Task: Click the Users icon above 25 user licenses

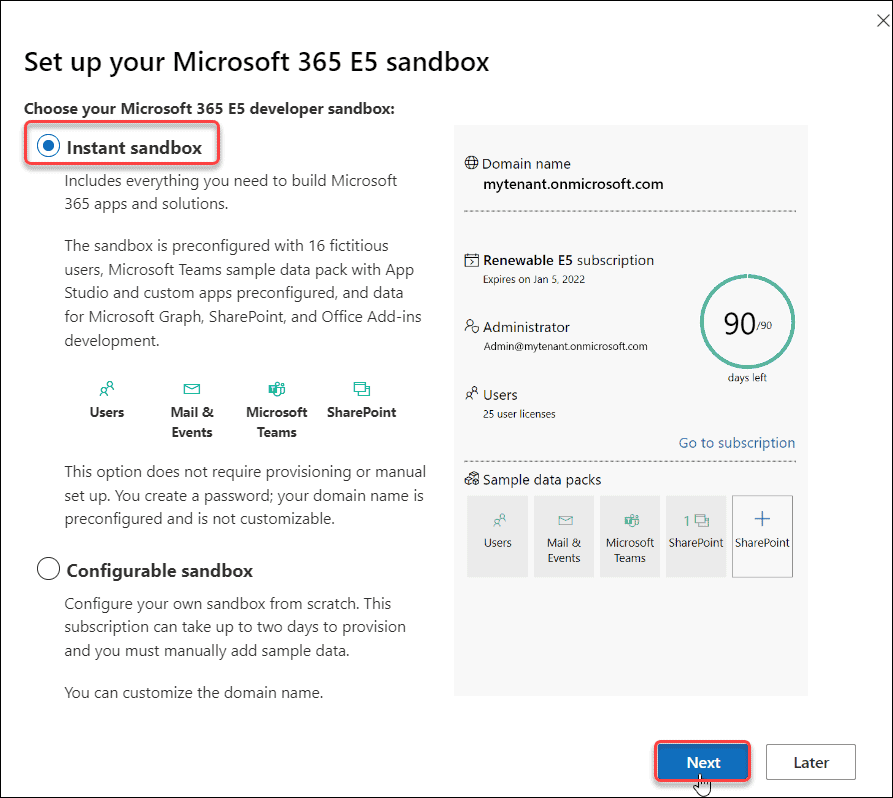Action: (472, 394)
